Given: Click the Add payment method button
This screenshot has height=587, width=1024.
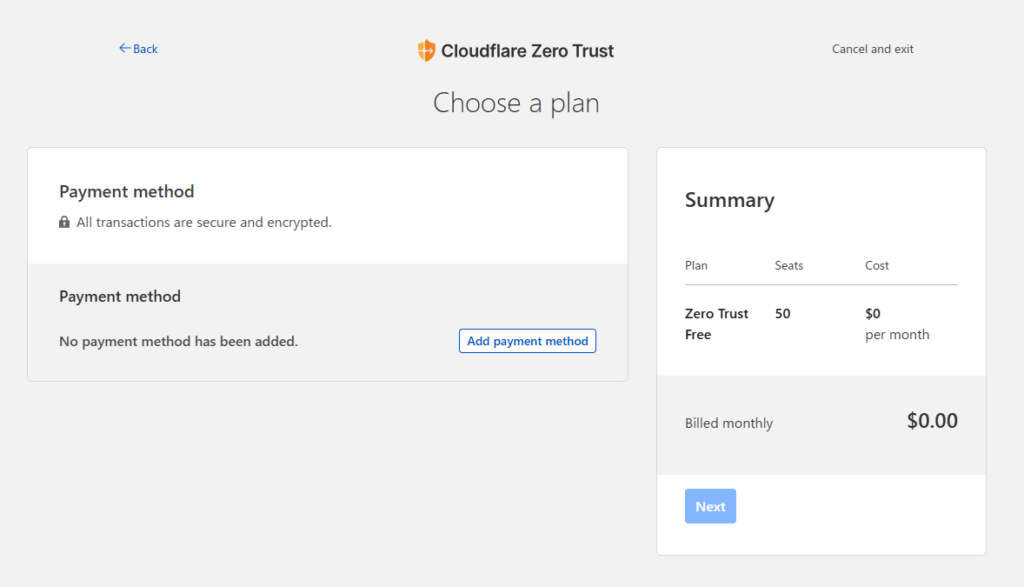Looking at the screenshot, I should [527, 340].
